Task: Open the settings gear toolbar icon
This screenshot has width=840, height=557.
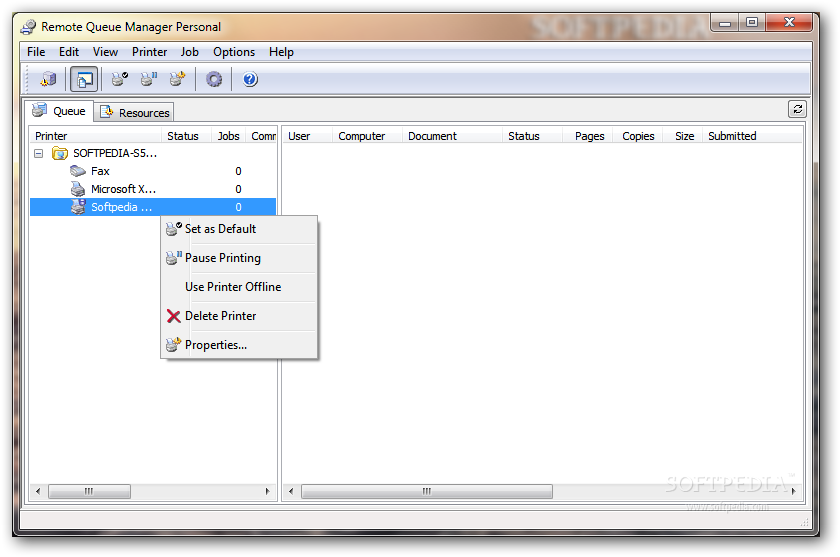Action: (x=214, y=79)
